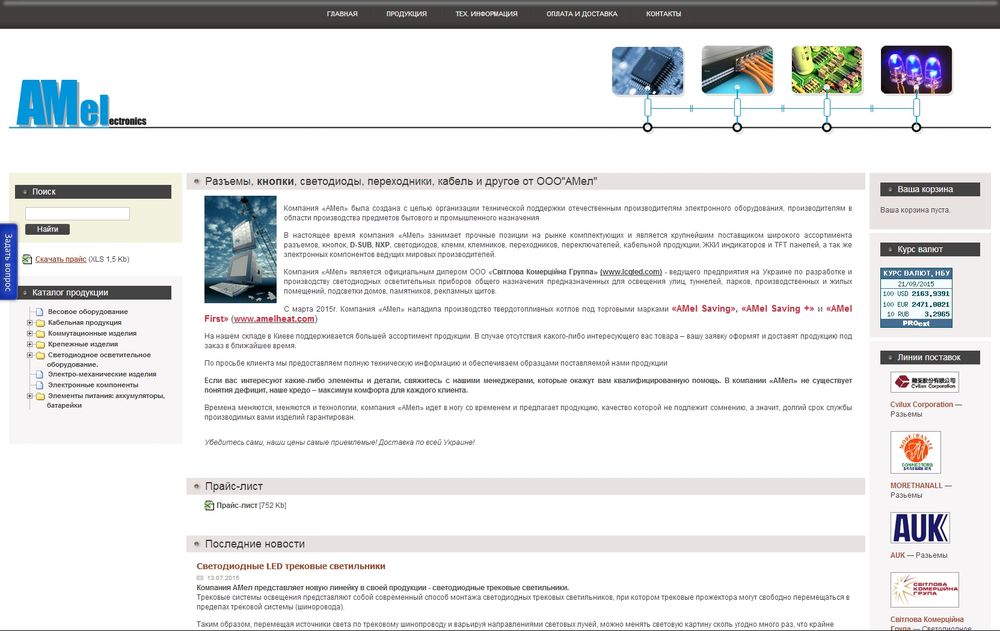Click the blue LED lights thumbnail

click(x=916, y=70)
